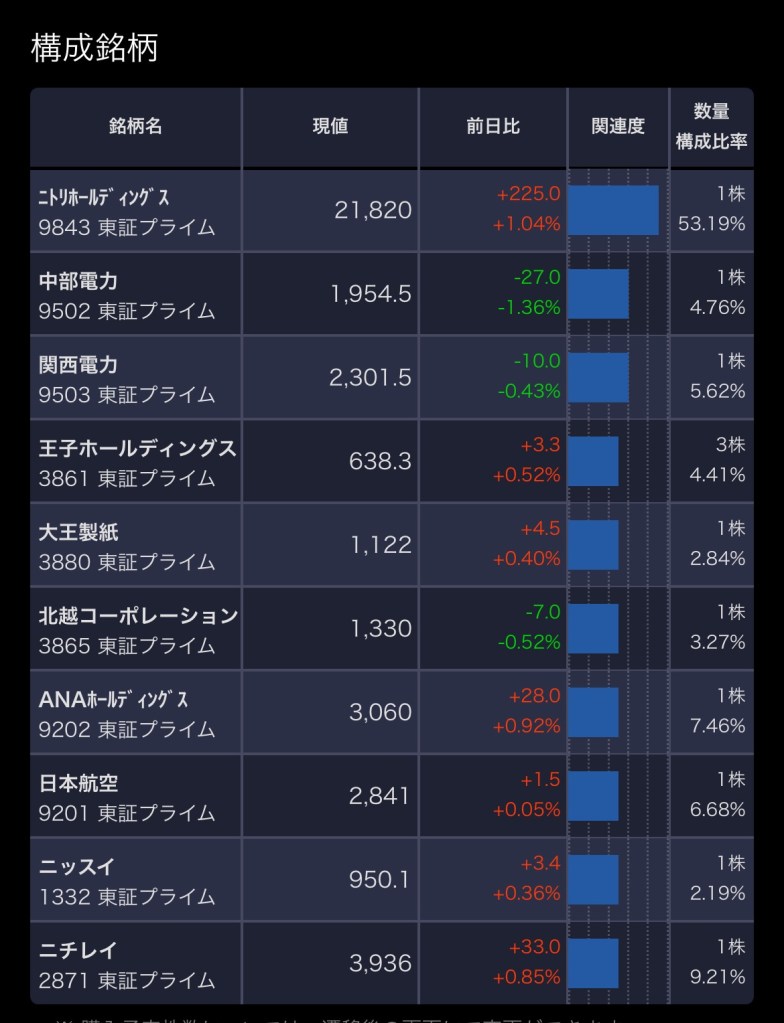Open 中部電力 stock details

tap(79, 280)
